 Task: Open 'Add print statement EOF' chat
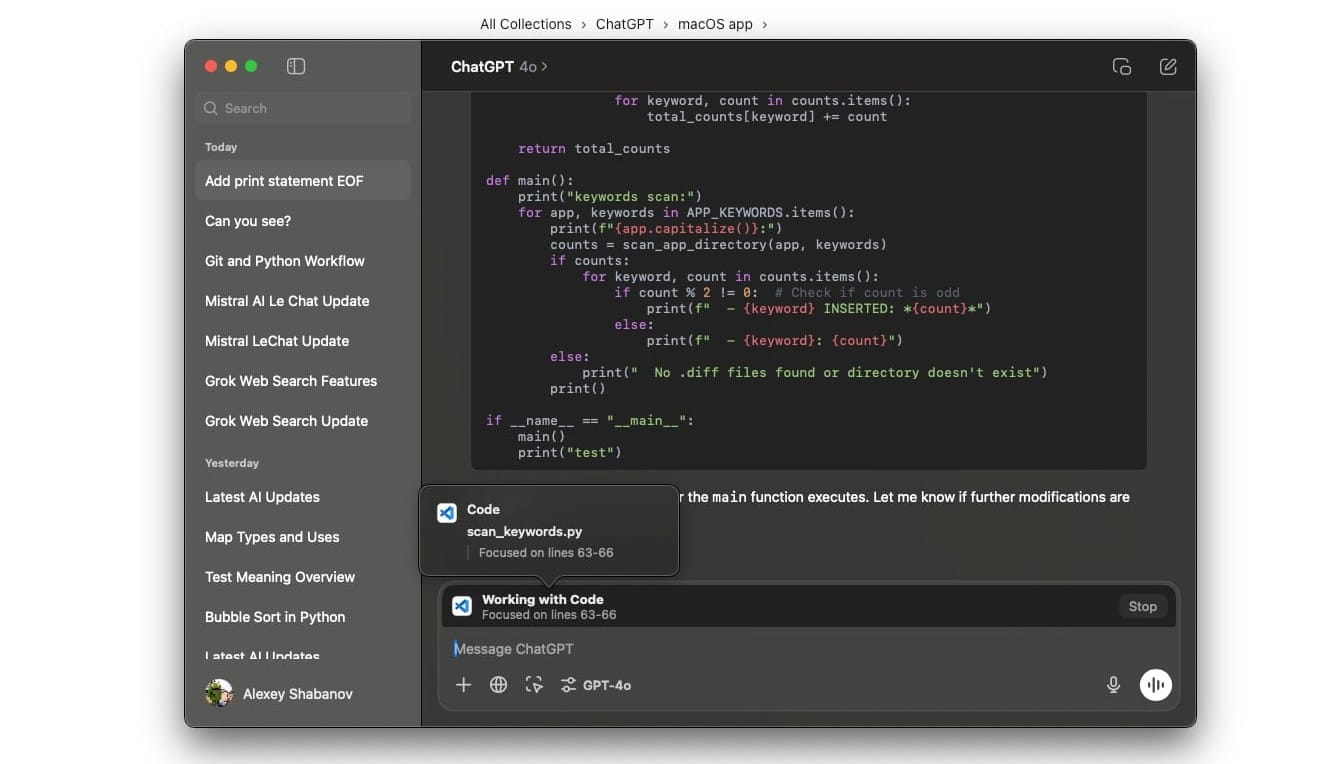pos(303,181)
